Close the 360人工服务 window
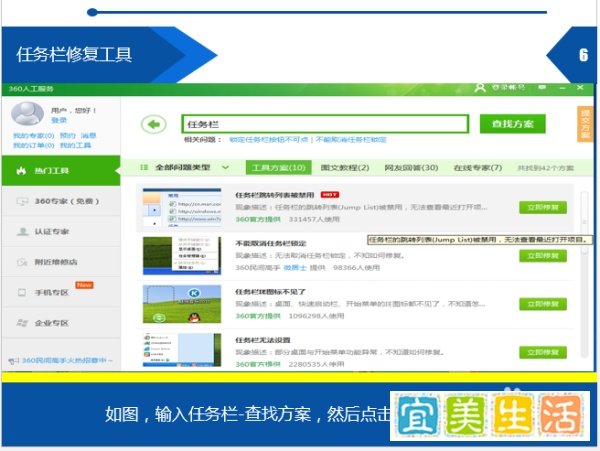Image resolution: width=600 pixels, height=451 pixels. tap(580, 88)
